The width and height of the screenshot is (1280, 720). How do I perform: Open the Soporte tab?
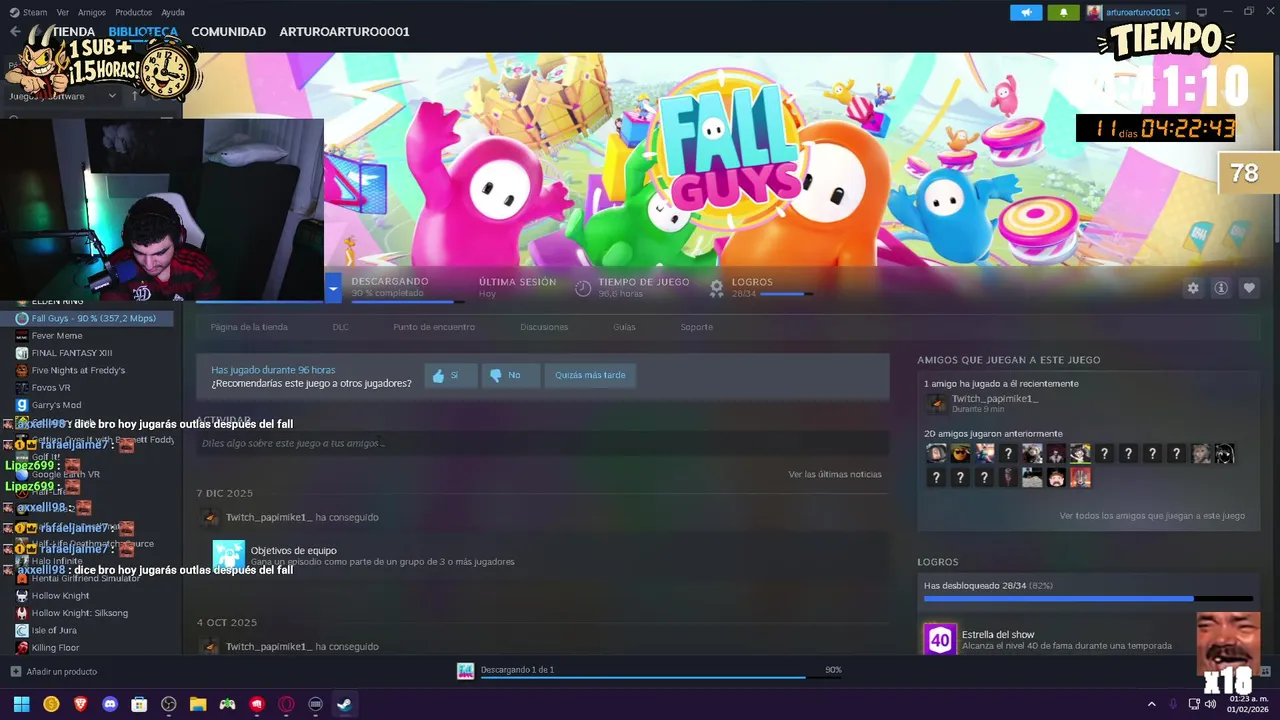click(697, 327)
